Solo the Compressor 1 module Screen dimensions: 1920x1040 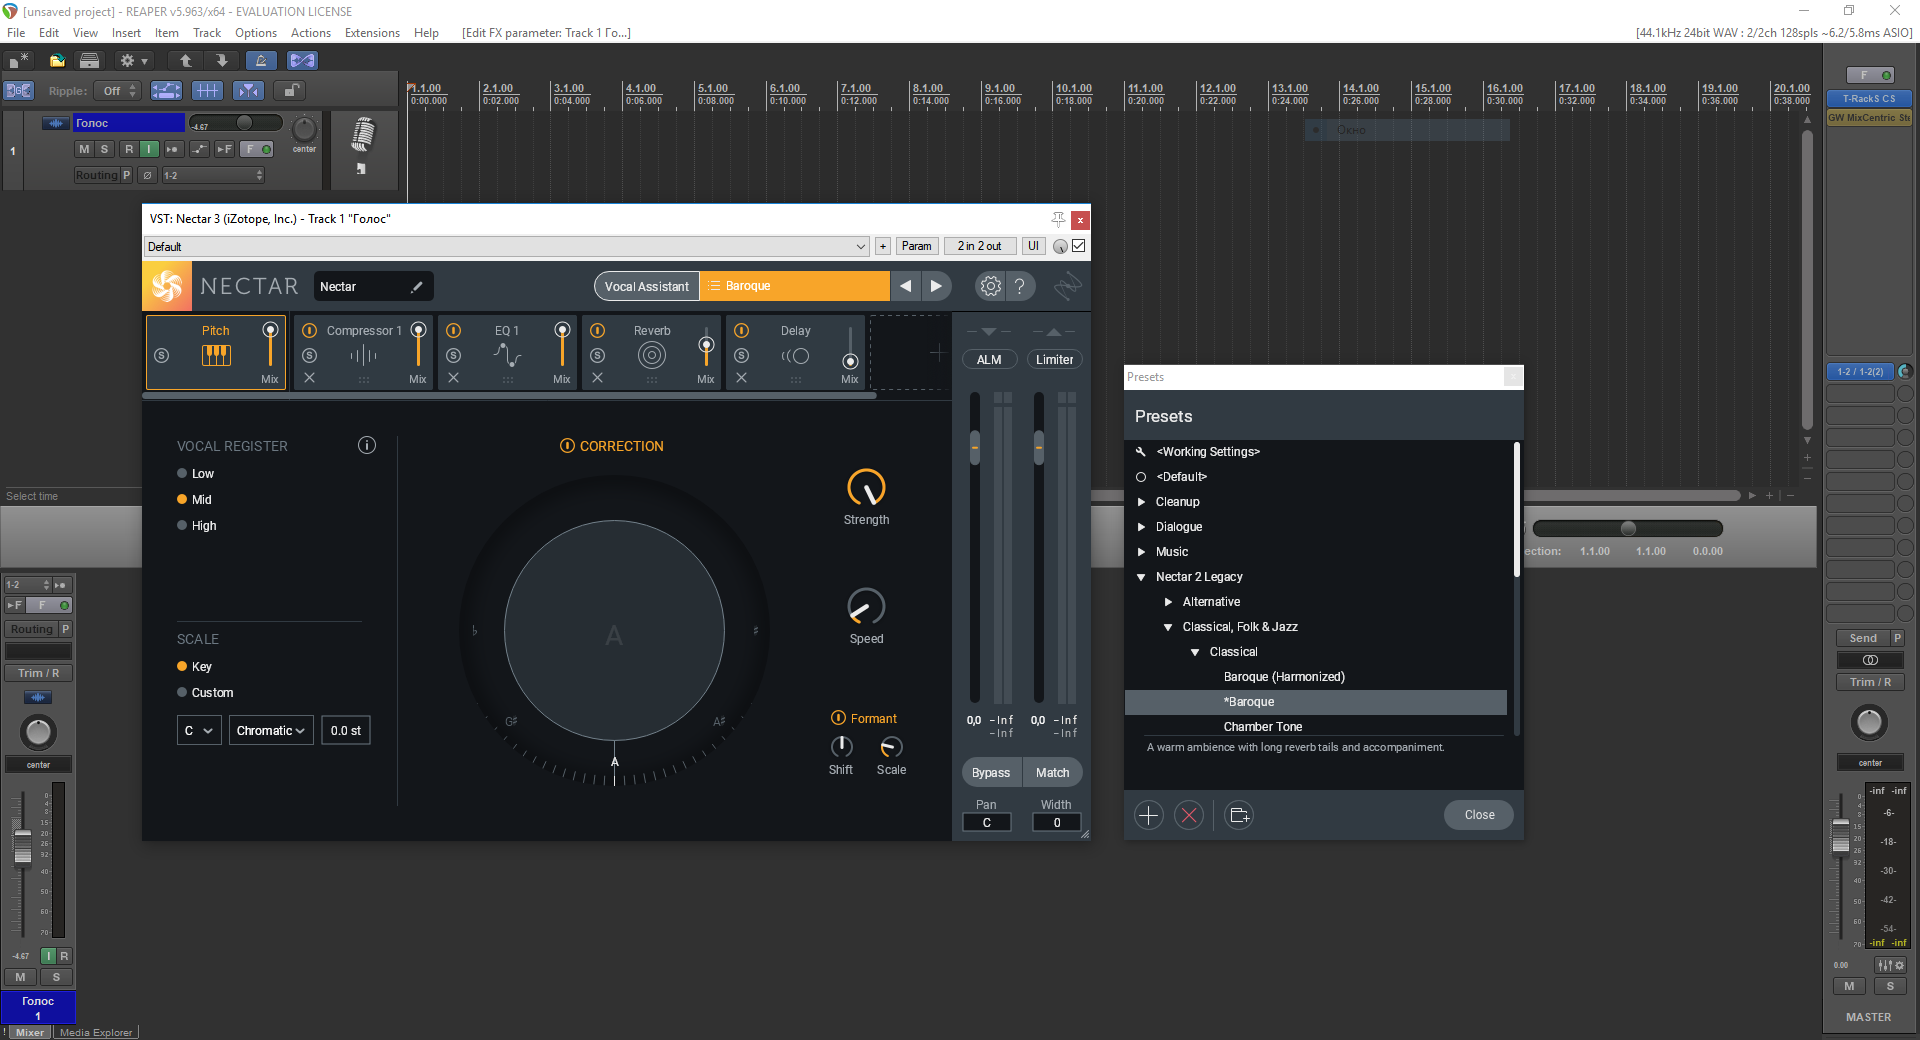(x=310, y=355)
